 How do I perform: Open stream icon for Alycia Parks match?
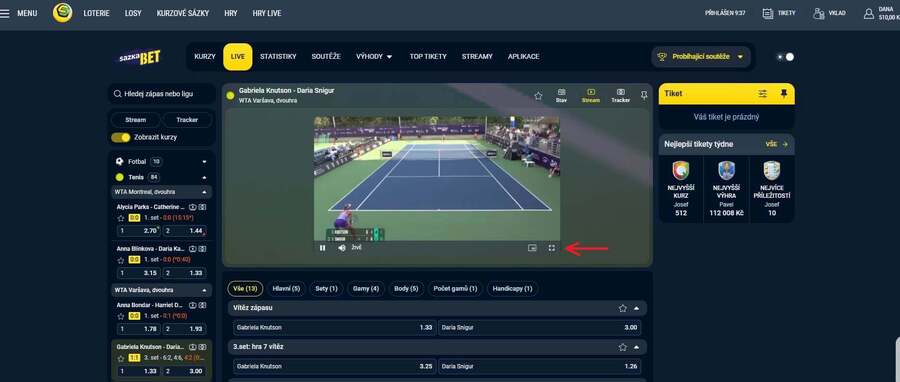[x=193, y=206]
